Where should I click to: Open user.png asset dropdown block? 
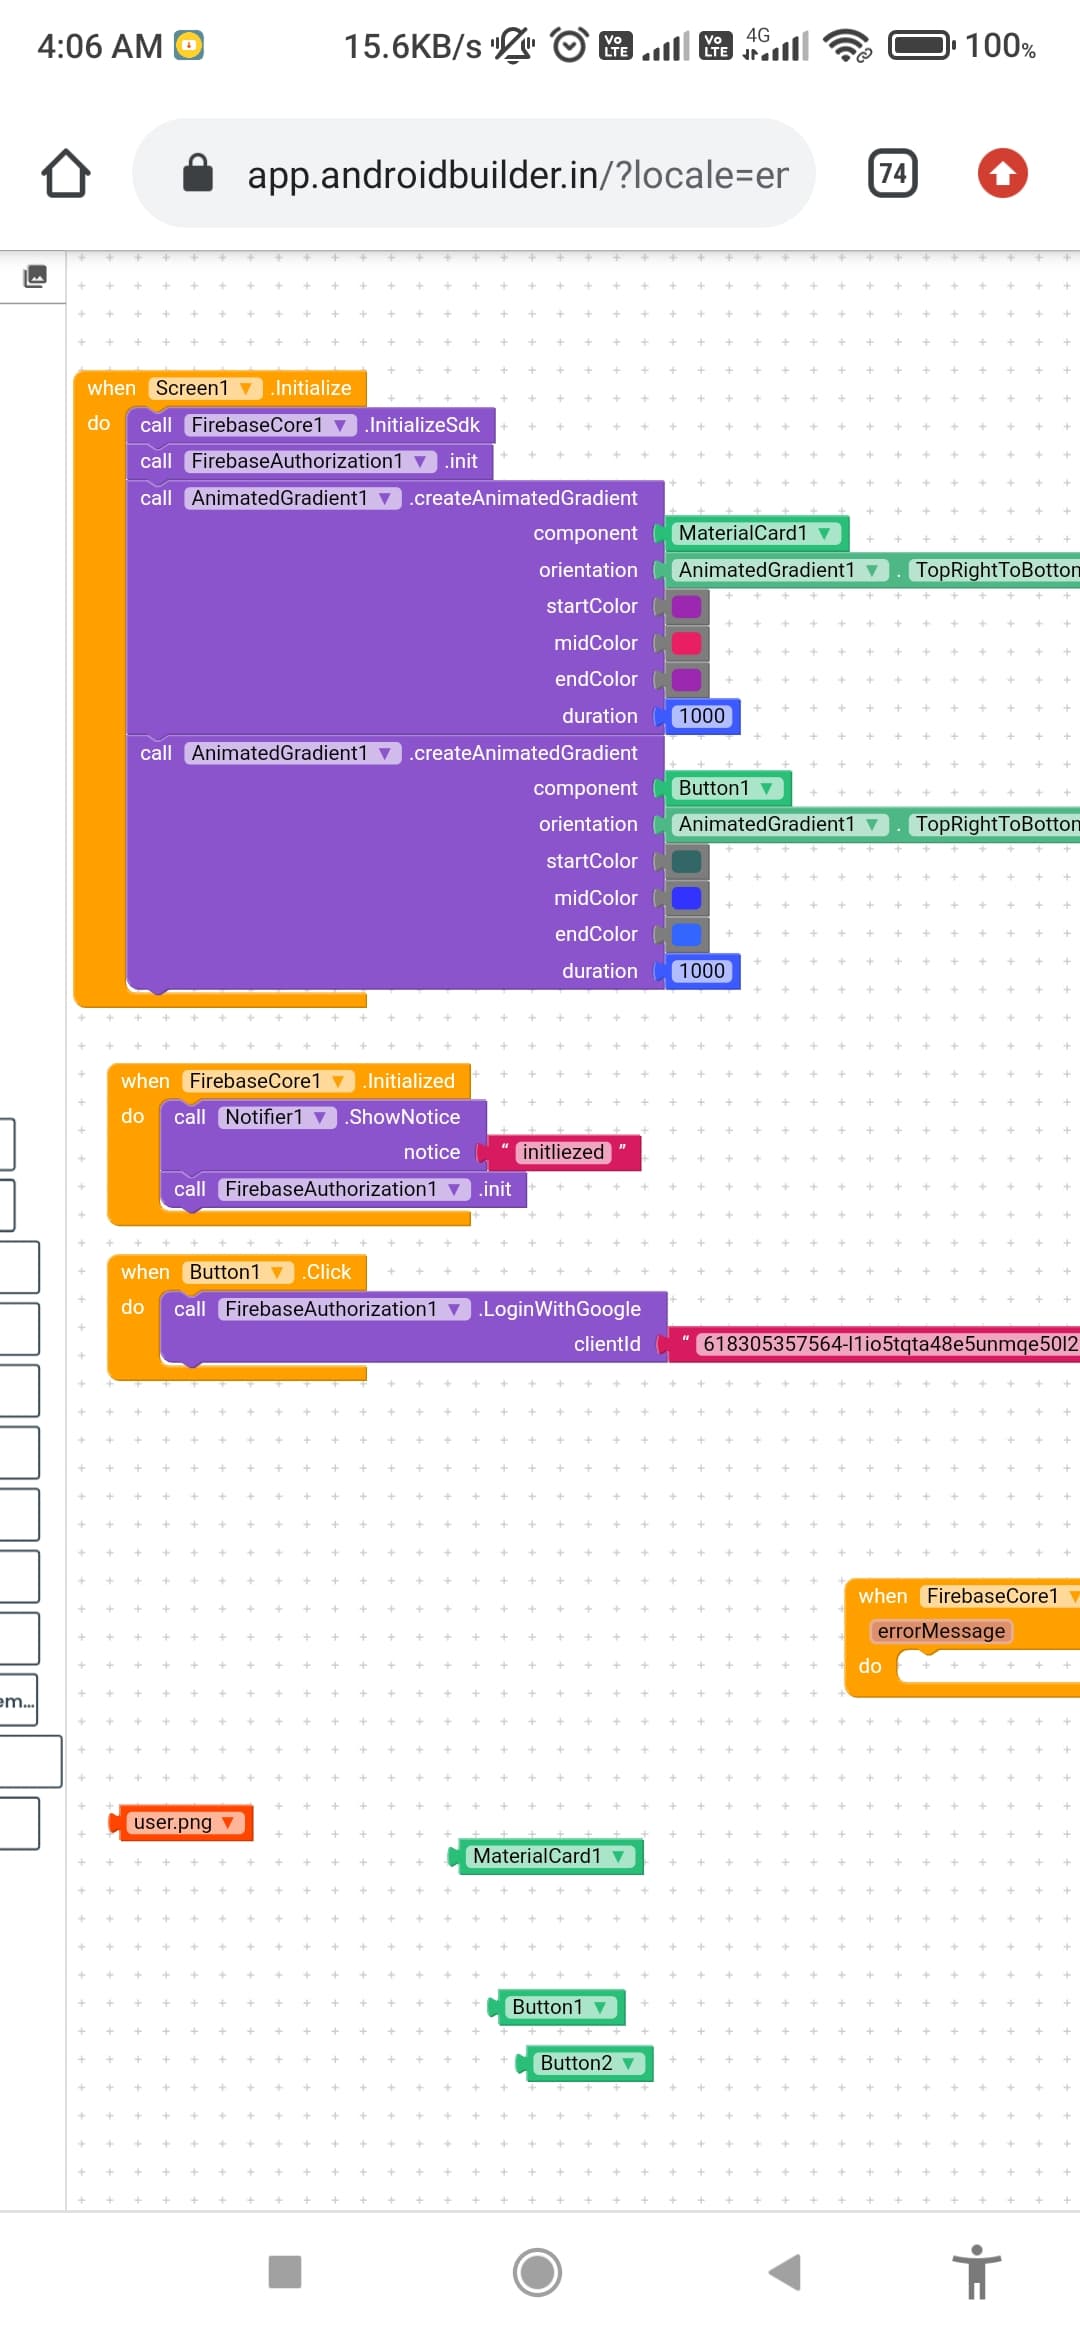184,1822
